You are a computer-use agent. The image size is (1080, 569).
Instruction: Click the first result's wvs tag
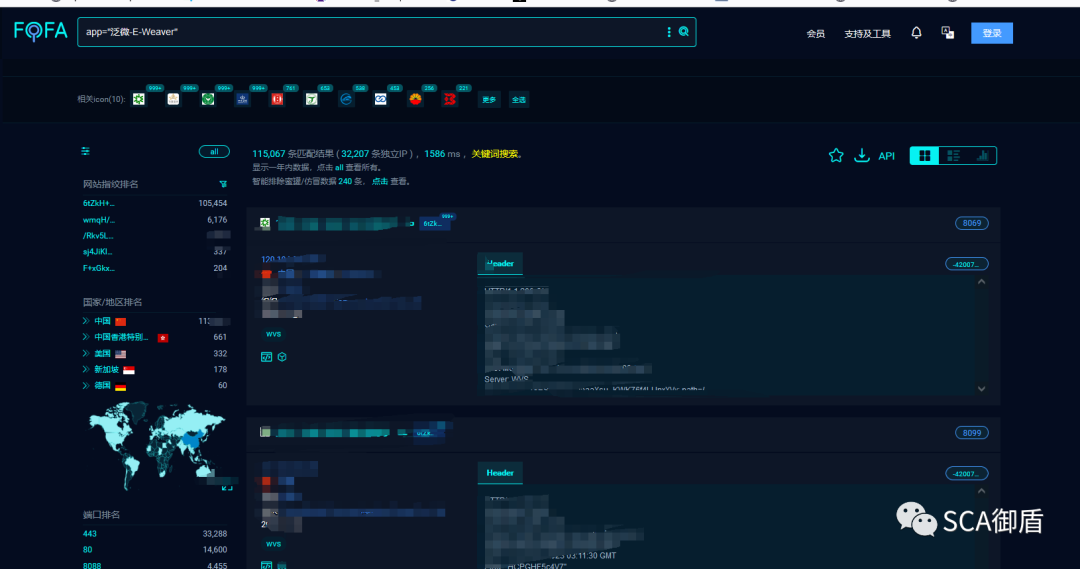click(273, 334)
